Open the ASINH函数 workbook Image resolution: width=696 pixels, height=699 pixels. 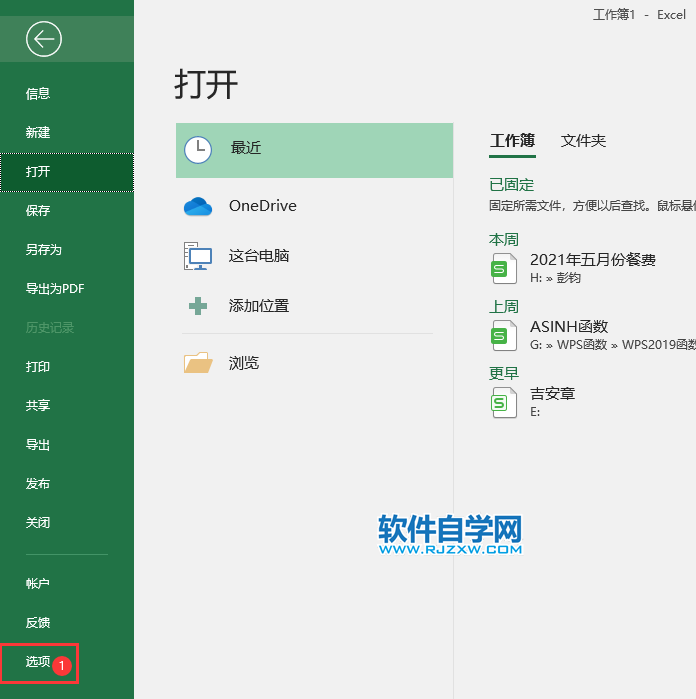pos(569,327)
